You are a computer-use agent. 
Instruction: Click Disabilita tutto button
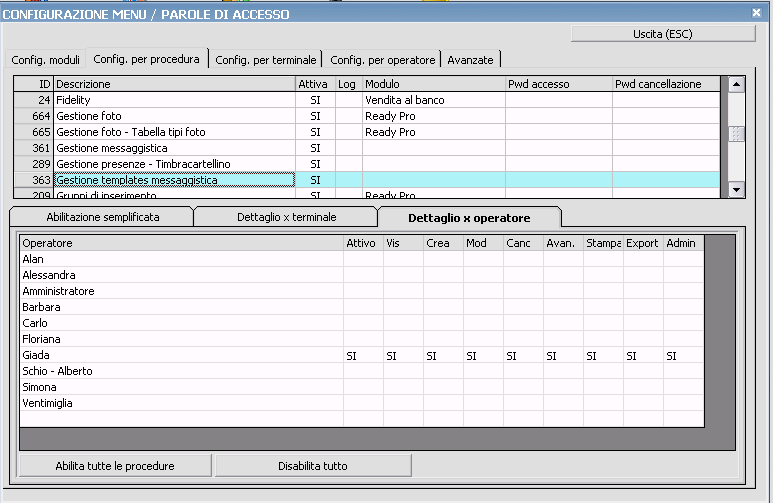313,466
